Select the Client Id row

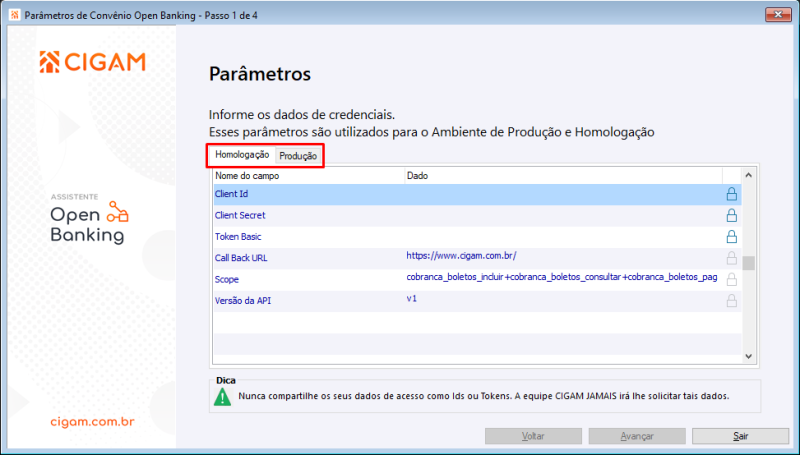[477, 194]
